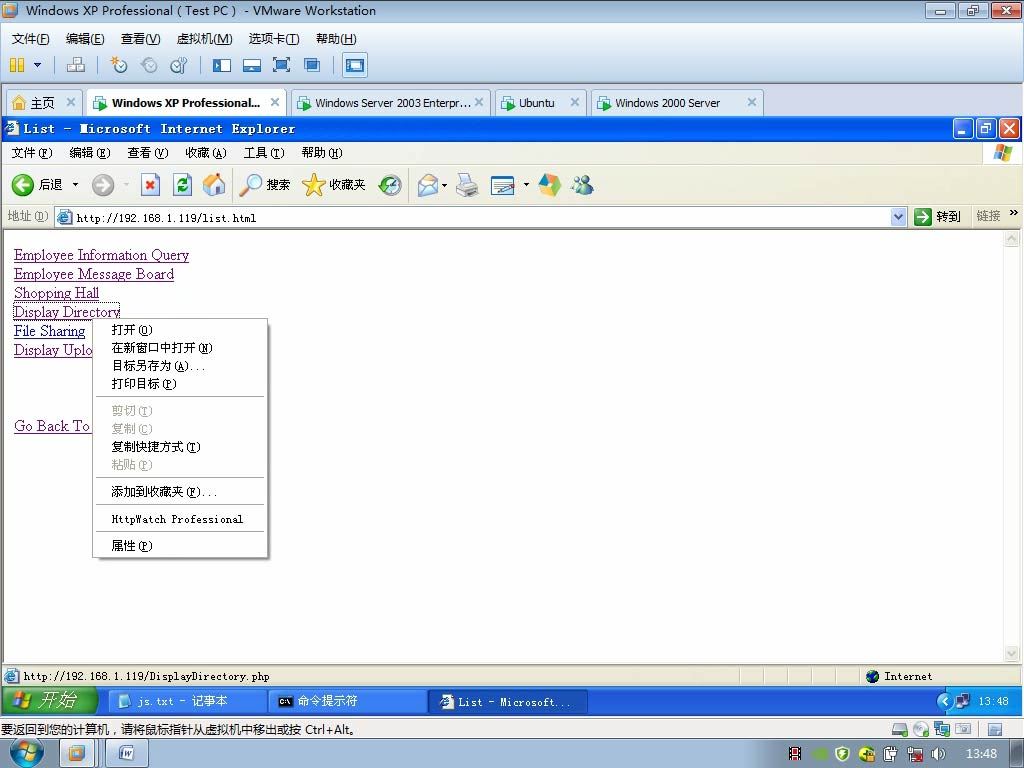Open the dropdown arrow beside VMware pause icon
Viewport: 1024px width, 768px height.
[x=37, y=65]
